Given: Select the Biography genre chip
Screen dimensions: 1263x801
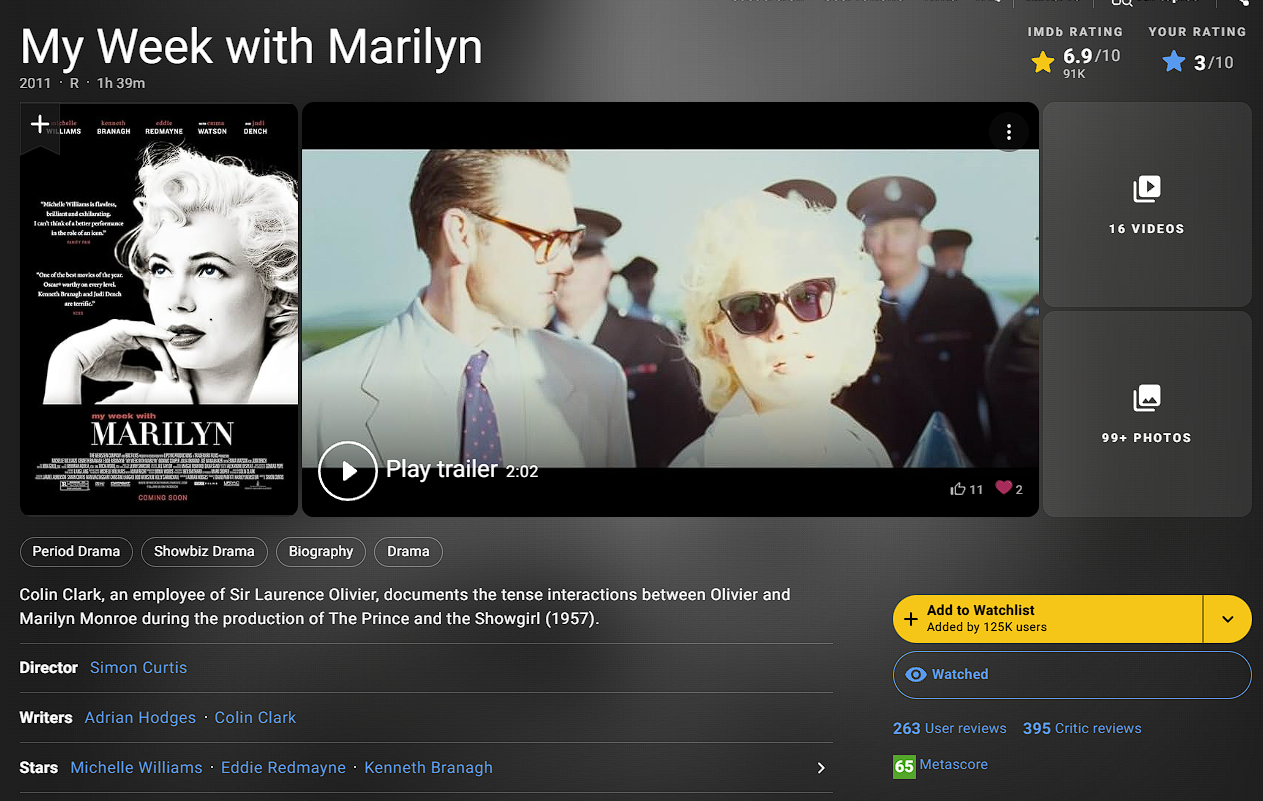Looking at the screenshot, I should [x=321, y=551].
